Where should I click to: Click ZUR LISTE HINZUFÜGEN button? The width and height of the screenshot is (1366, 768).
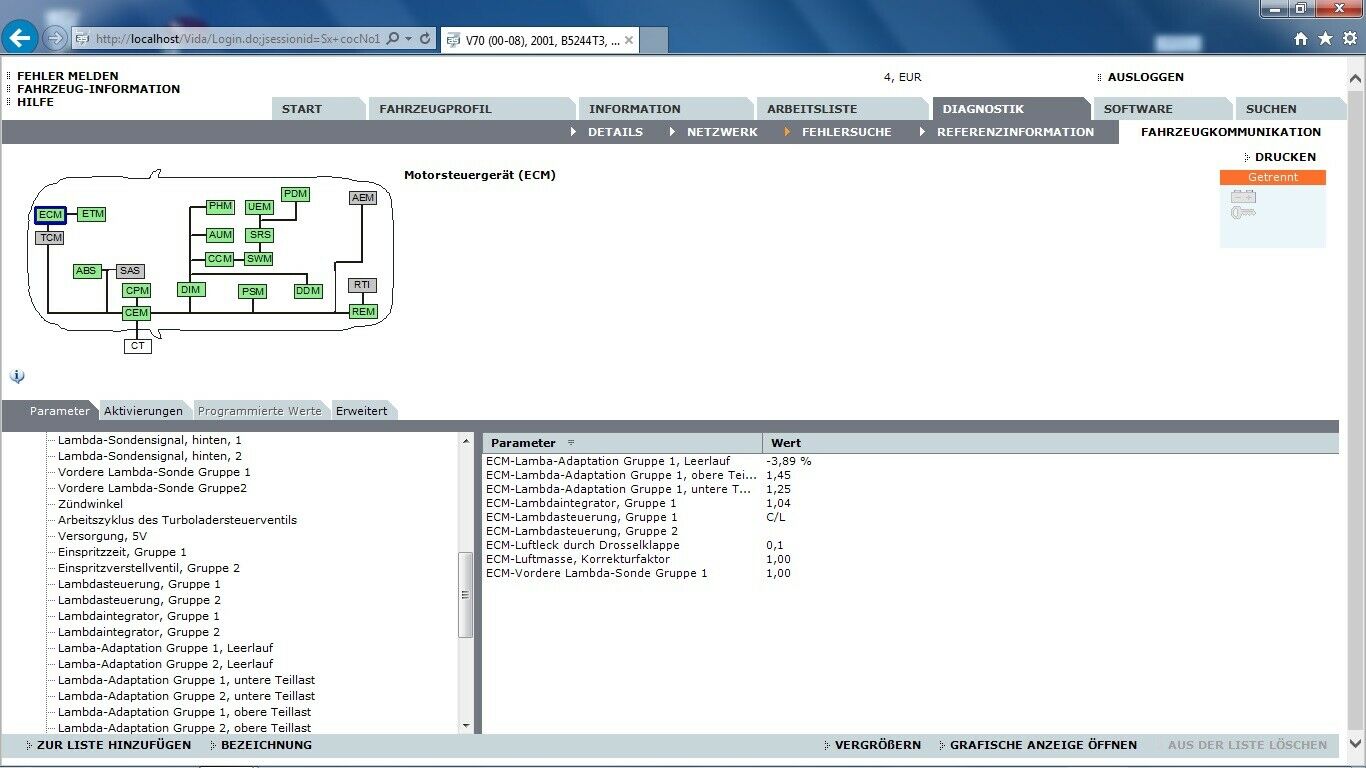[x=113, y=745]
